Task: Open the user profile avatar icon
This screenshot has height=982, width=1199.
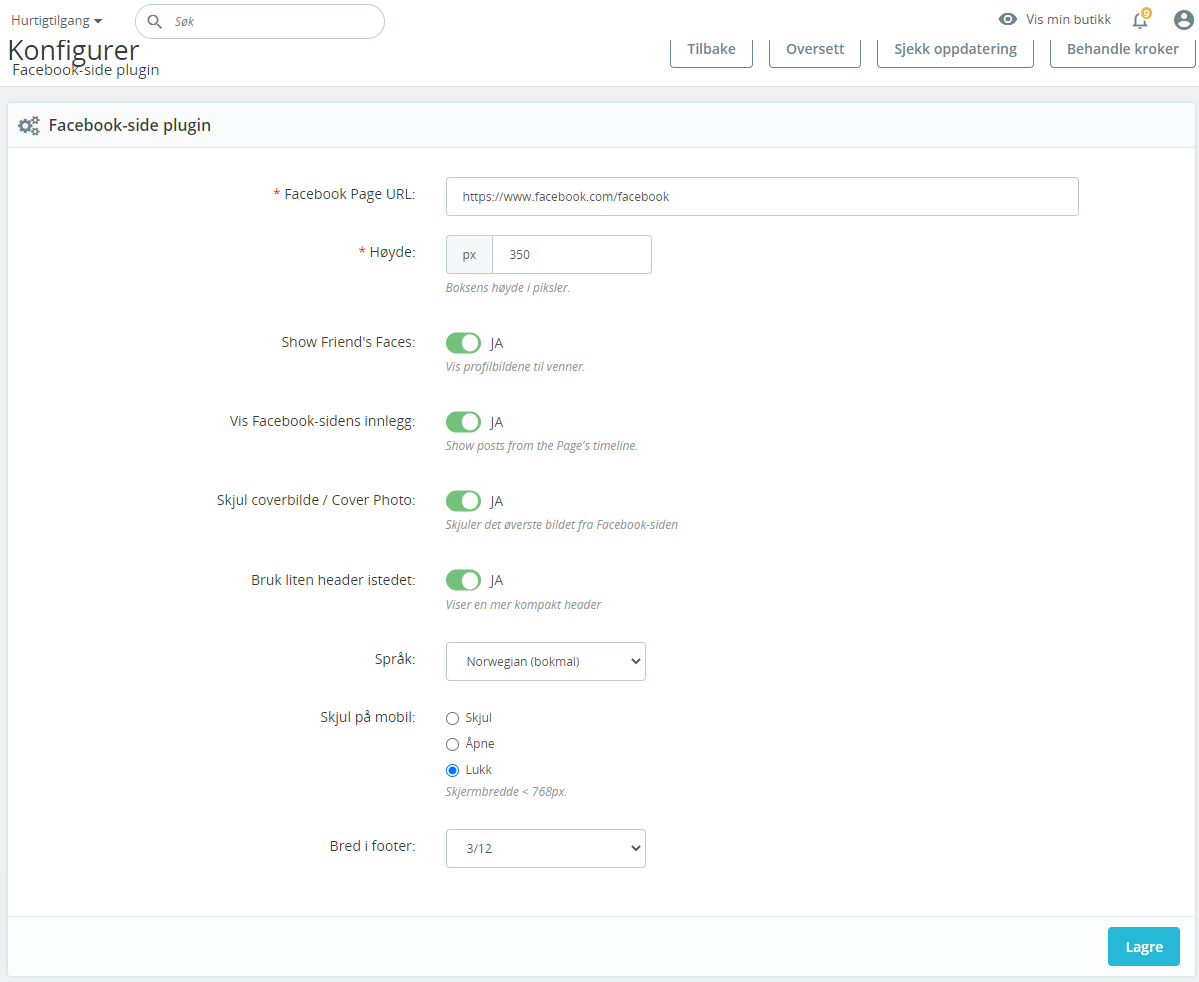Action: pos(1183,20)
